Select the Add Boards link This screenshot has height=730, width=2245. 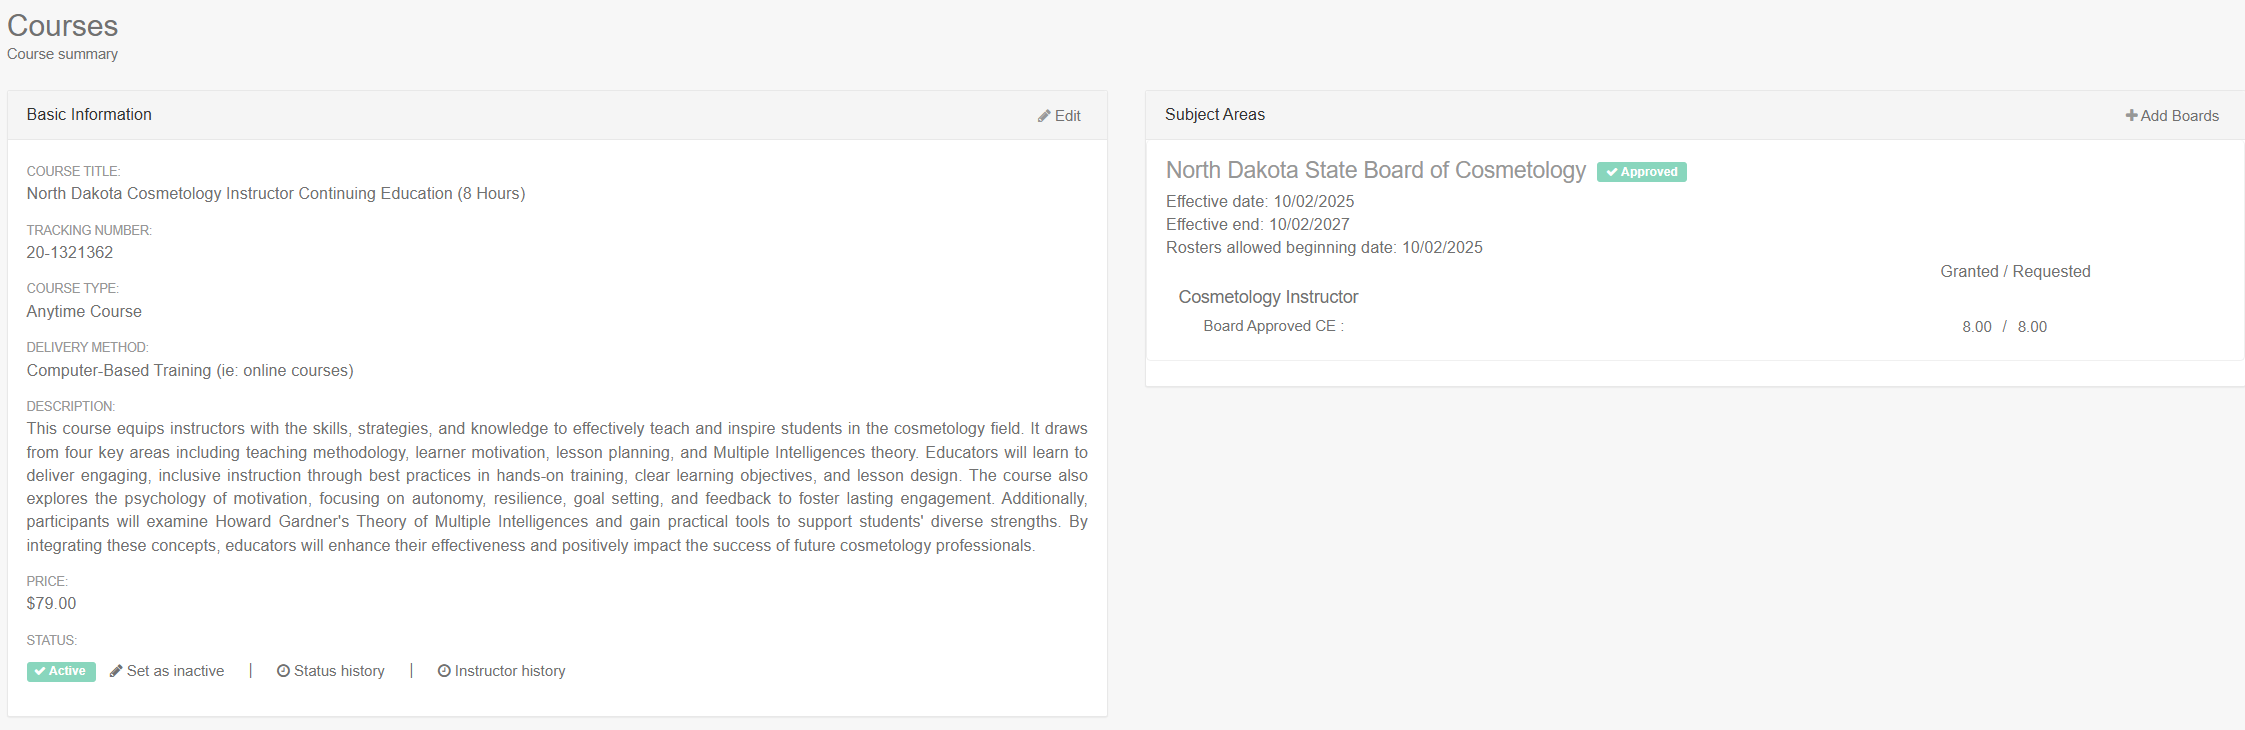(x=2179, y=116)
